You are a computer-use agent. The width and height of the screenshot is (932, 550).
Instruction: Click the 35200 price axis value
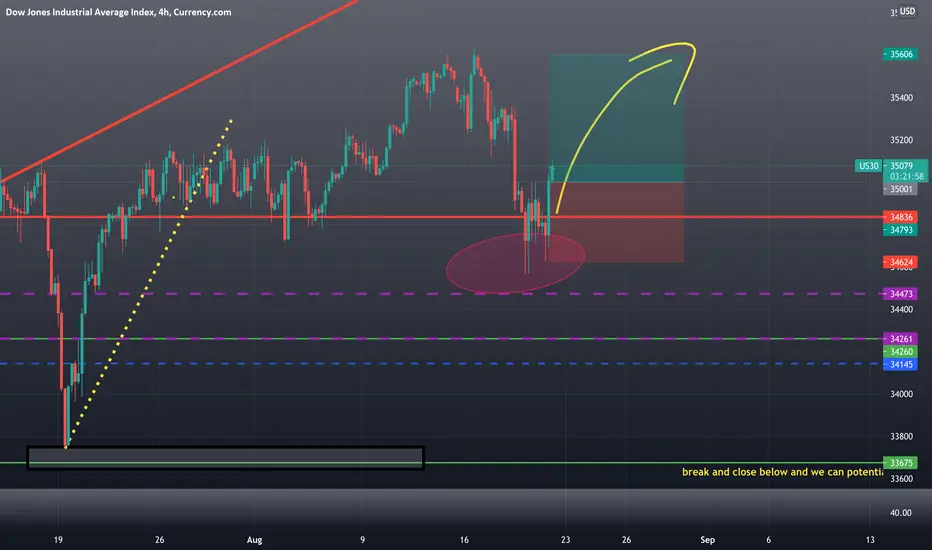(901, 140)
